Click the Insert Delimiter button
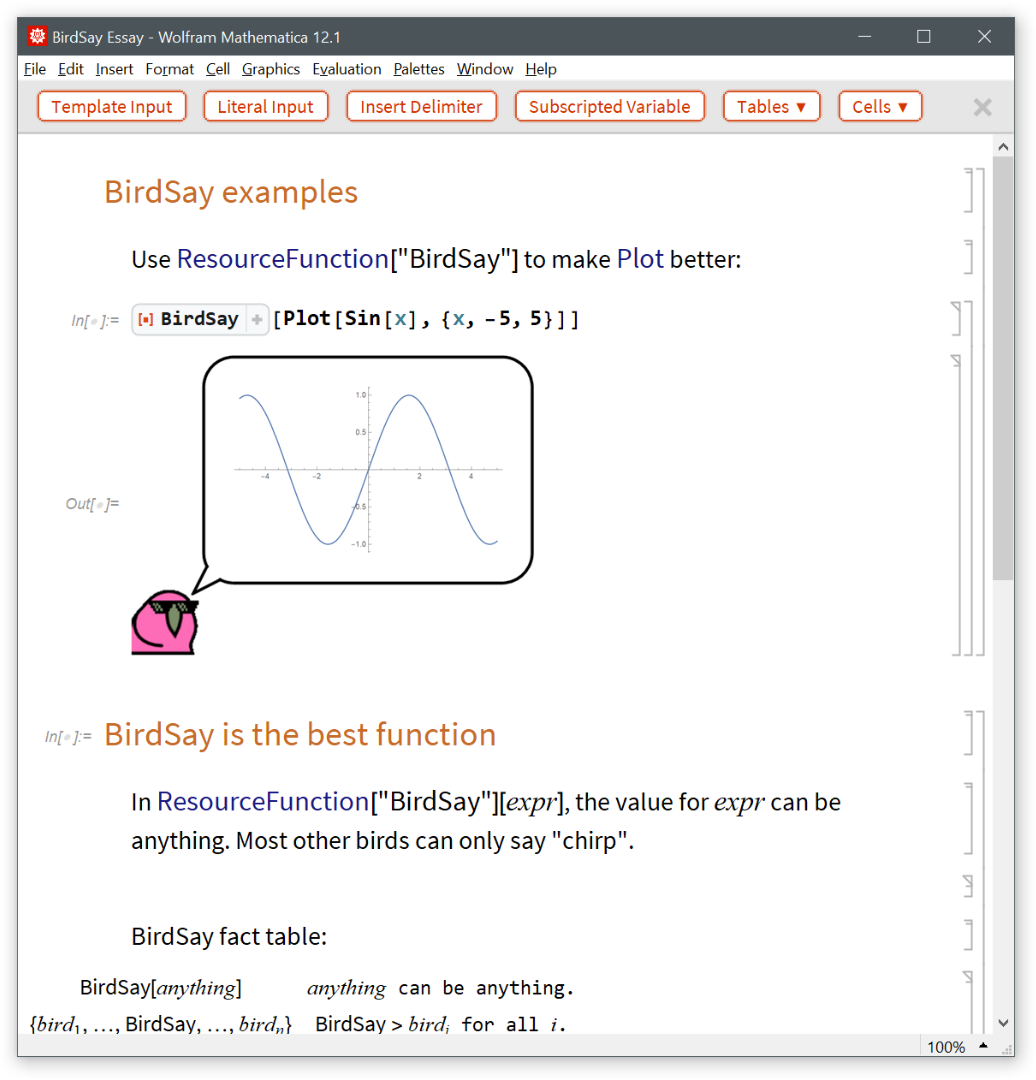 coord(421,107)
